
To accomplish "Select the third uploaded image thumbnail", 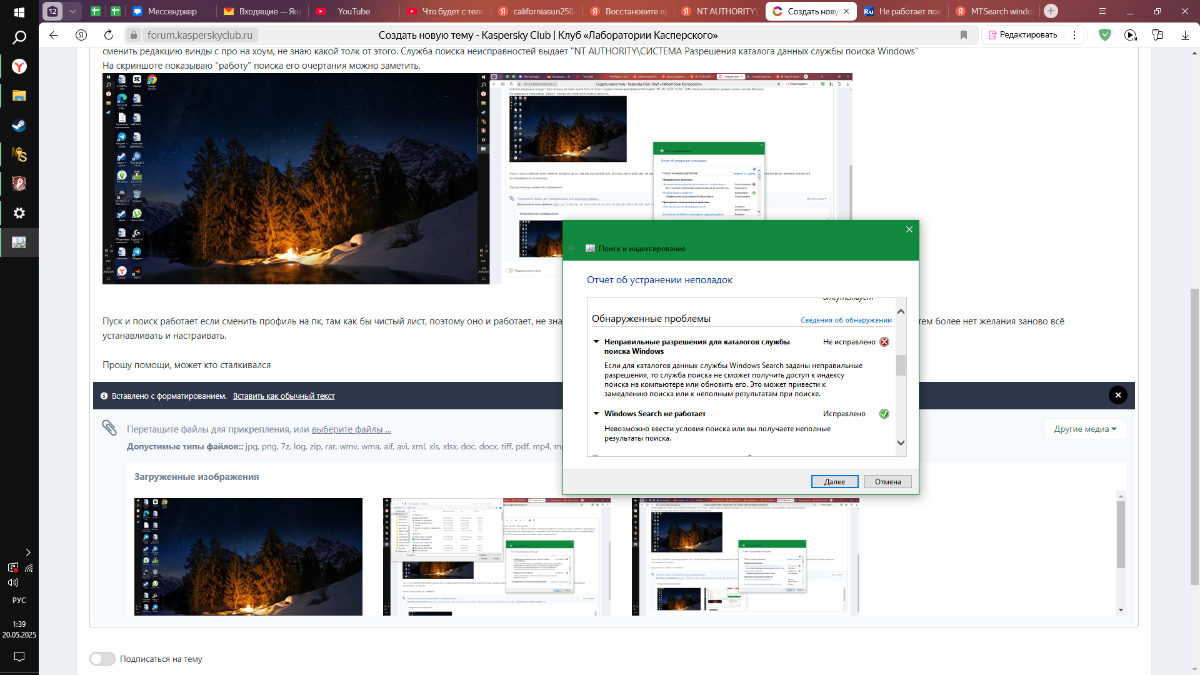I will (745, 557).
